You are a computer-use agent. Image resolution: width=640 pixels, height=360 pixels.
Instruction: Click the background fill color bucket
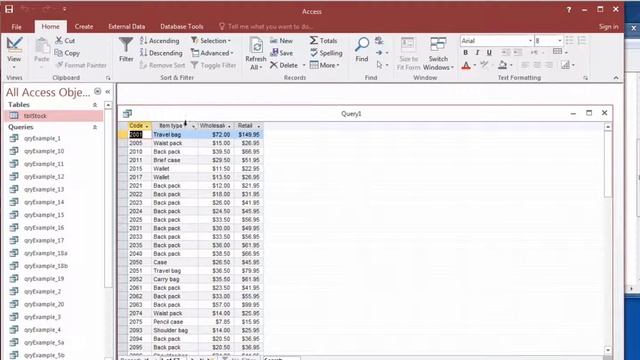(x=503, y=65)
